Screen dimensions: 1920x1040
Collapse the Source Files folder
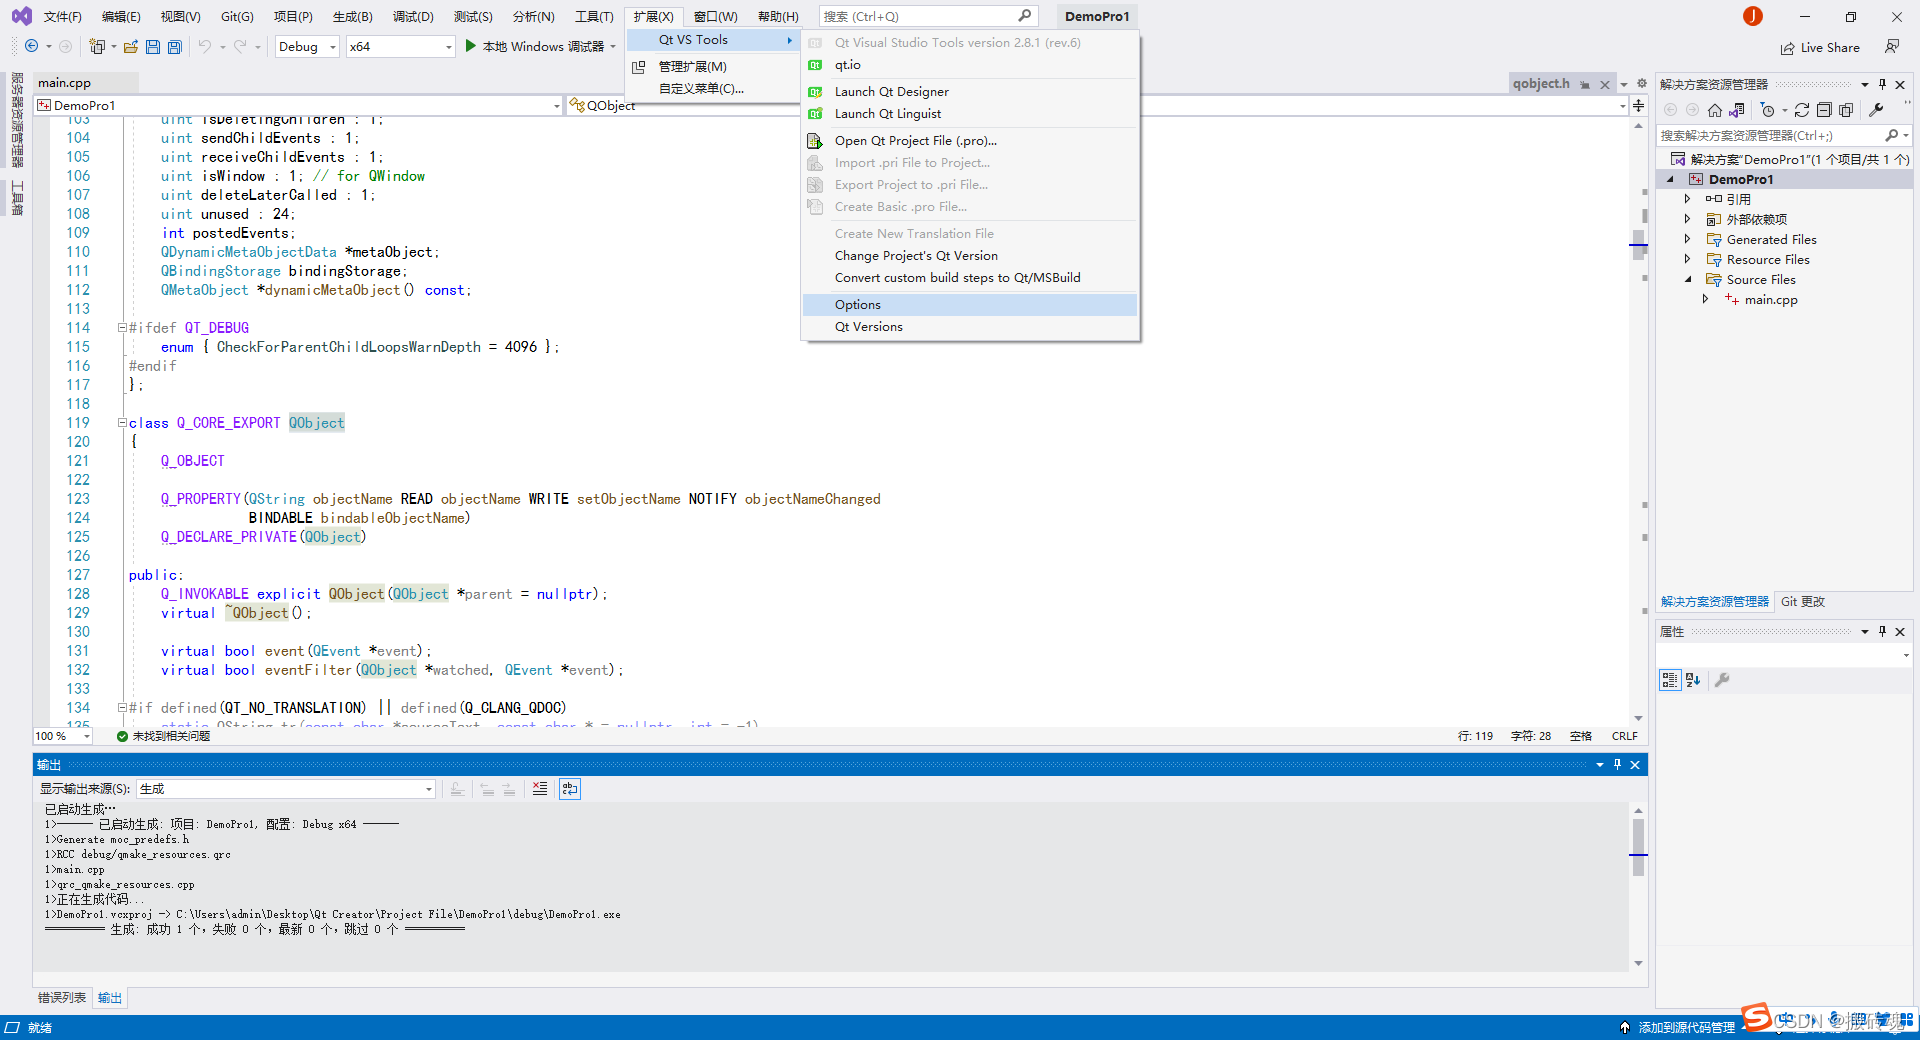pos(1688,279)
